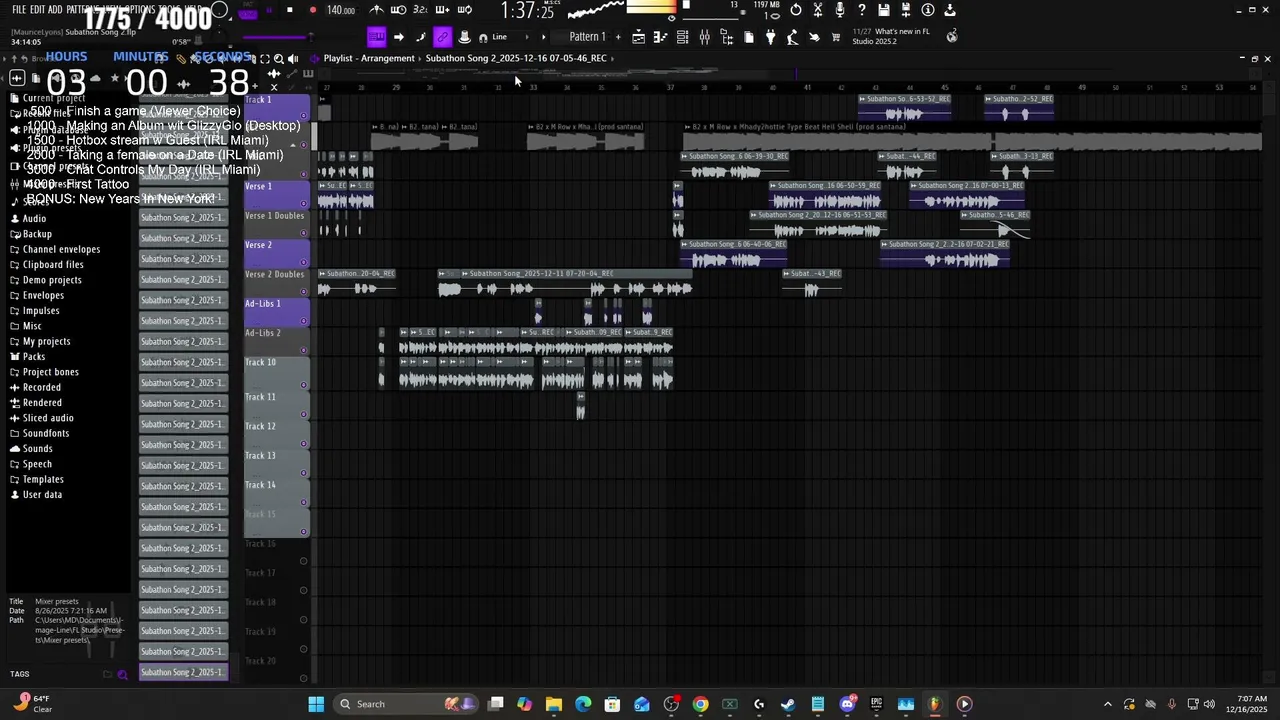This screenshot has width=1280, height=720.
Task: Open the Mixer view icon
Action: (704, 37)
